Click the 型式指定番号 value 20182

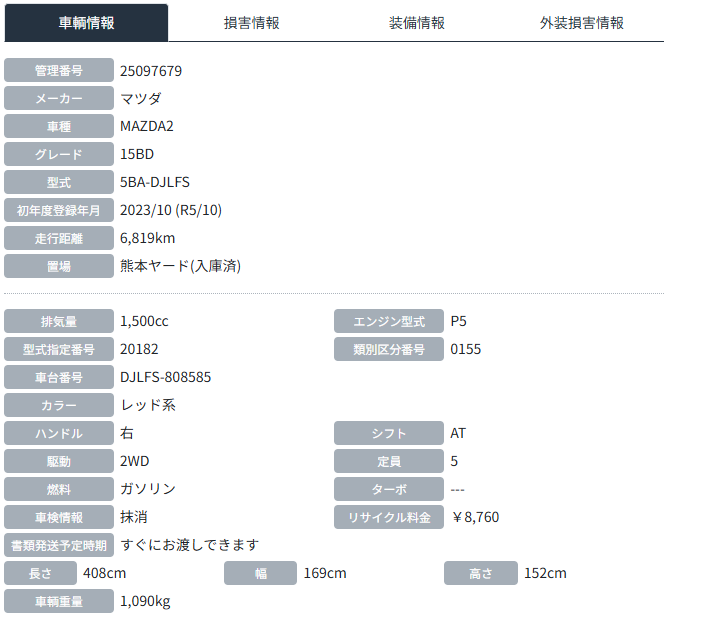point(139,349)
